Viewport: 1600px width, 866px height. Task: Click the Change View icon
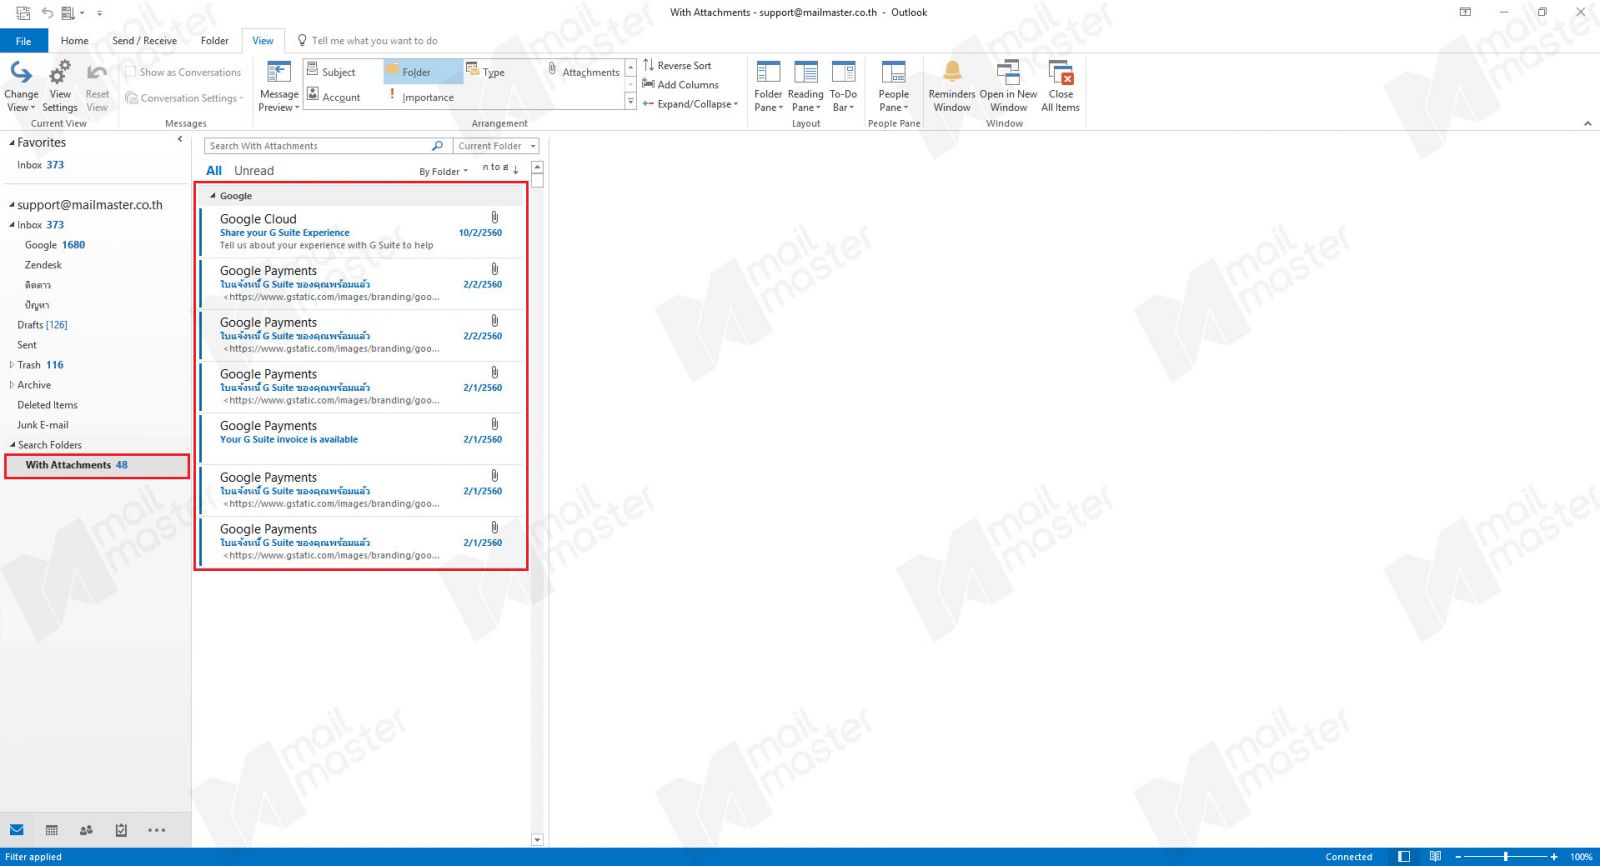[x=21, y=73]
